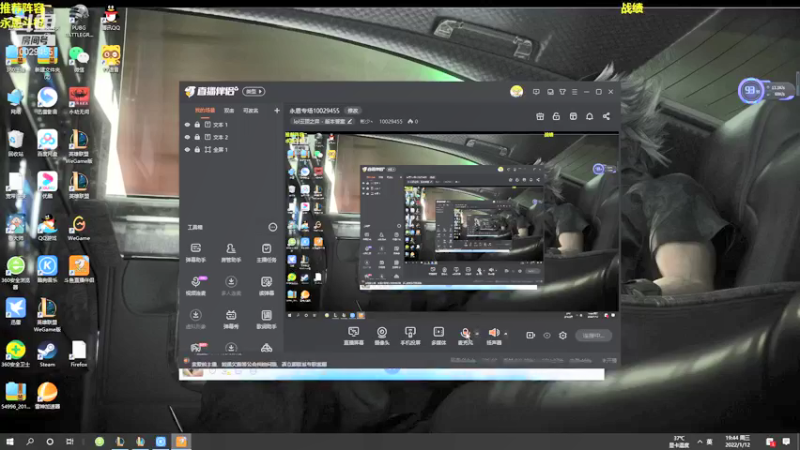Open the taskbar clock showing 19:44
Image resolution: width=800 pixels, height=450 pixels.
pos(737,442)
